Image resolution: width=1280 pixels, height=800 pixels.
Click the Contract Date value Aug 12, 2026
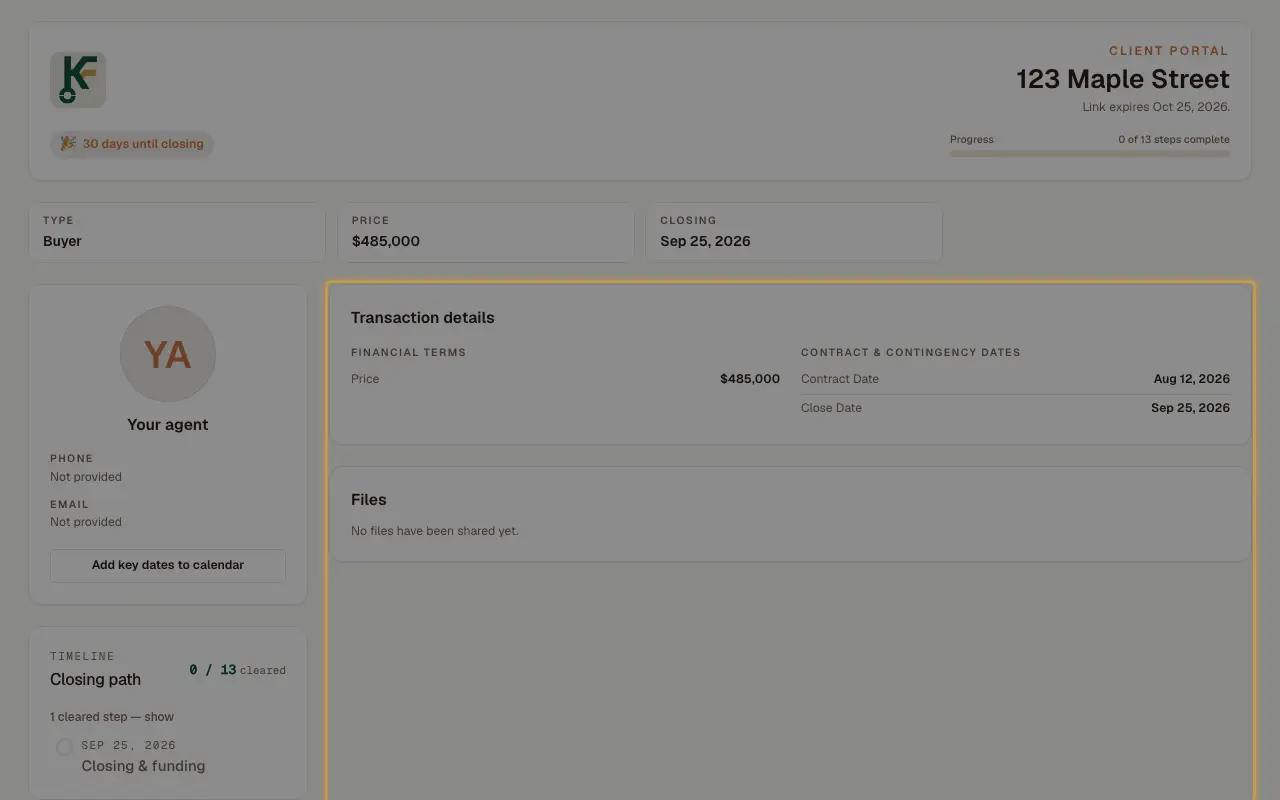[1192, 379]
